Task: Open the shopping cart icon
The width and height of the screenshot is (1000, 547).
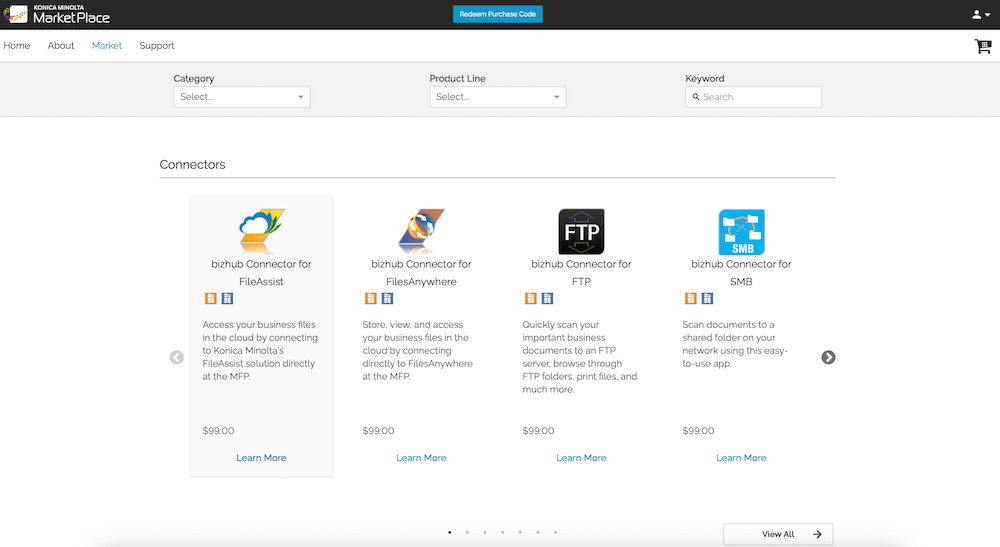Action: (x=983, y=46)
